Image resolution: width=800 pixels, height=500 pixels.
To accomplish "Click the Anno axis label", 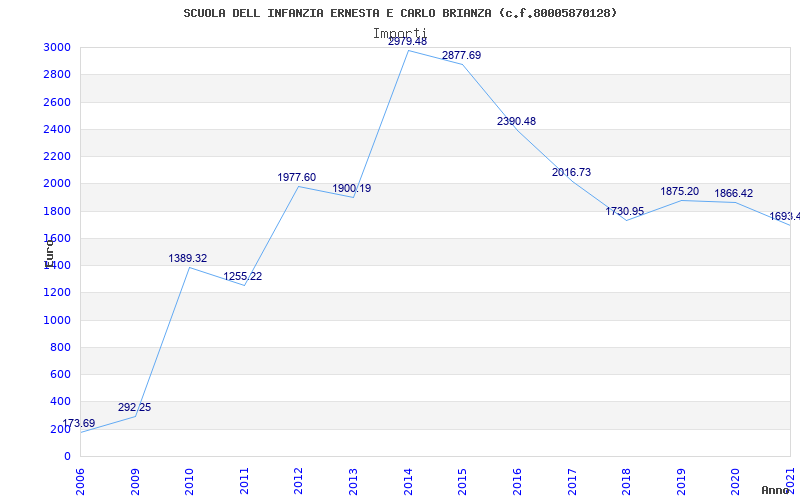I will [774, 490].
